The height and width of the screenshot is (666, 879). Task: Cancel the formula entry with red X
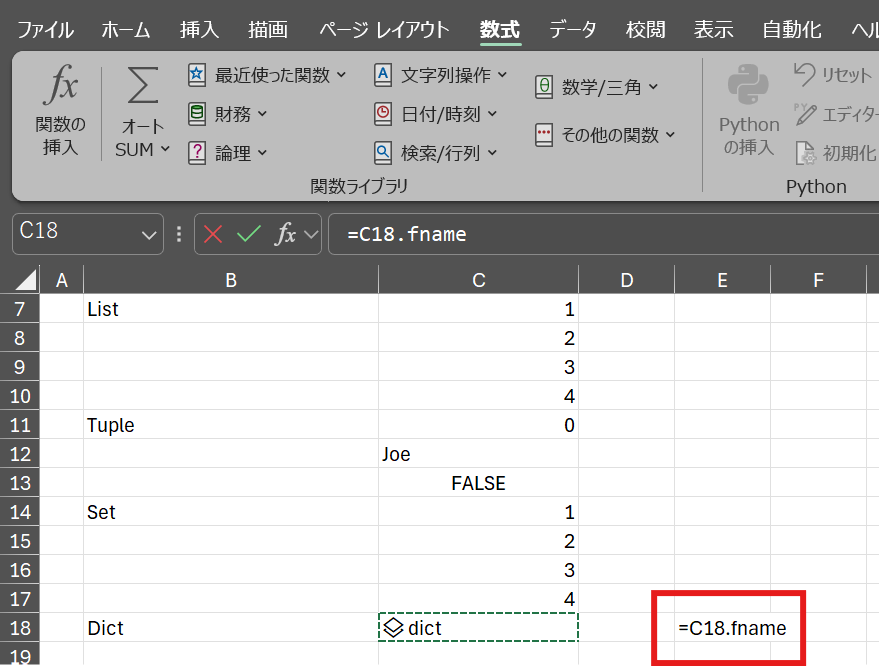click(213, 234)
